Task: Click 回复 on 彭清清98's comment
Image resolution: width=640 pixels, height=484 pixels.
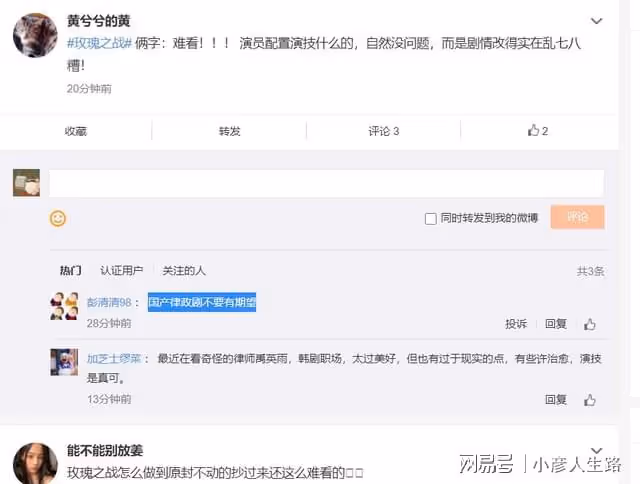Action: (x=556, y=324)
